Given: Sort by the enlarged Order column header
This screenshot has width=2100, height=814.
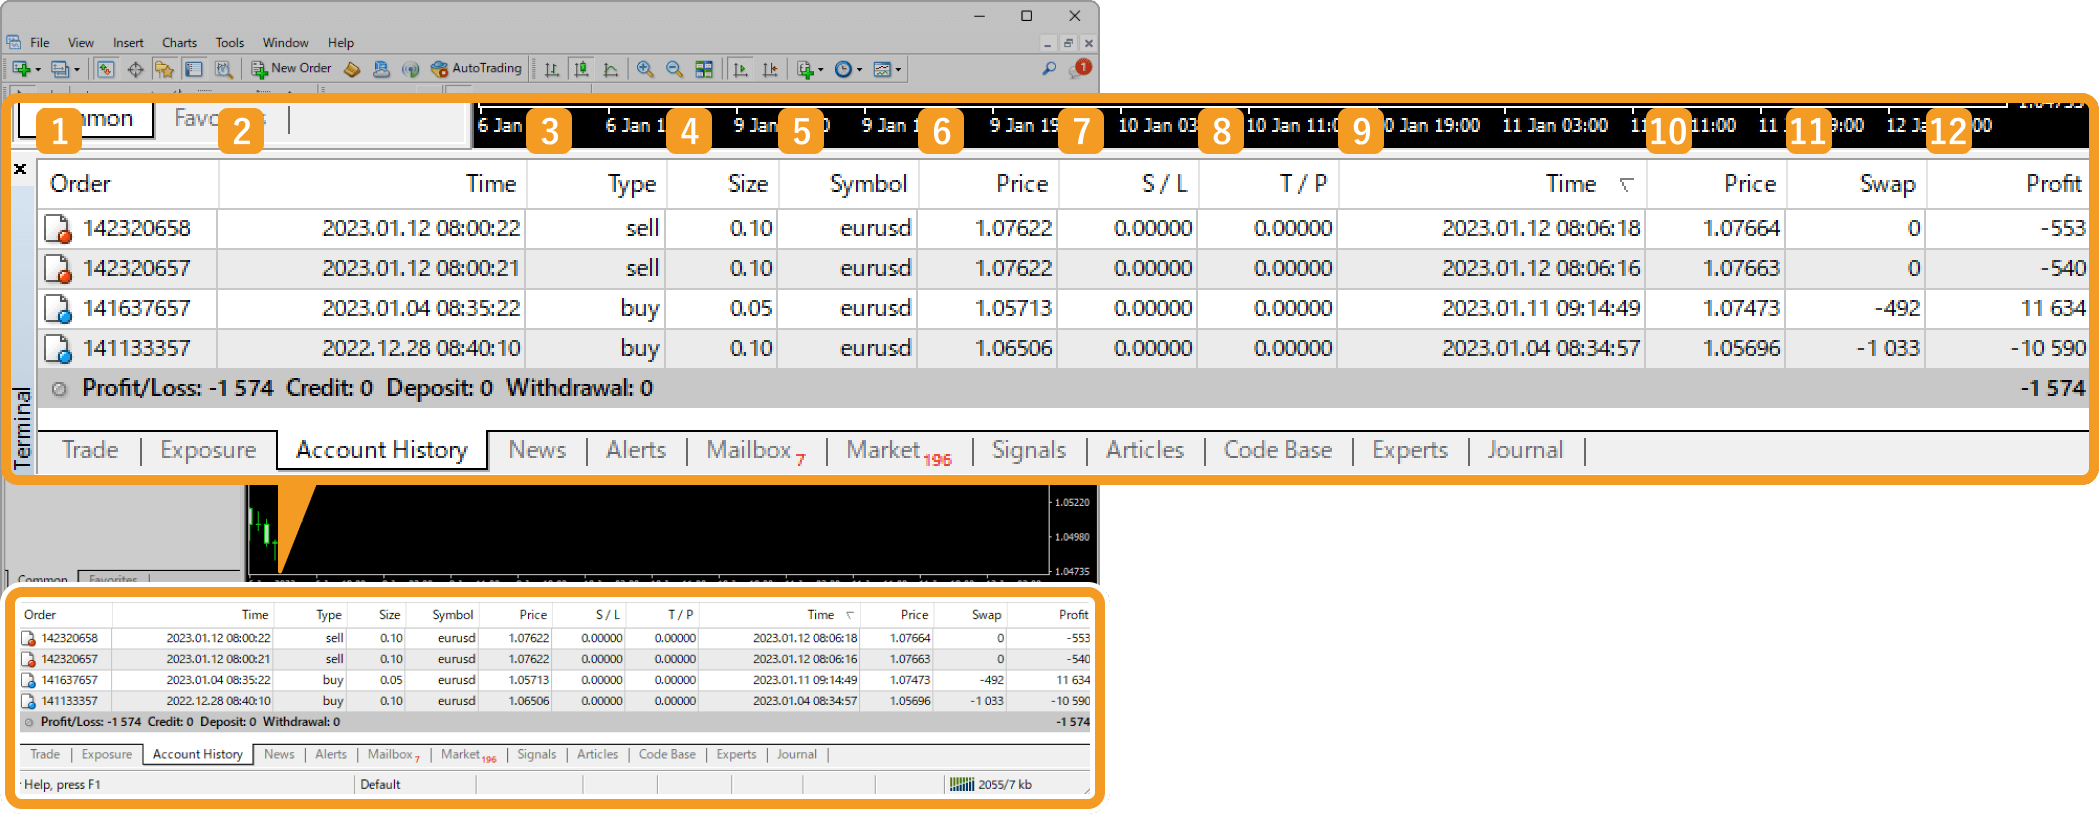Looking at the screenshot, I should point(128,184).
